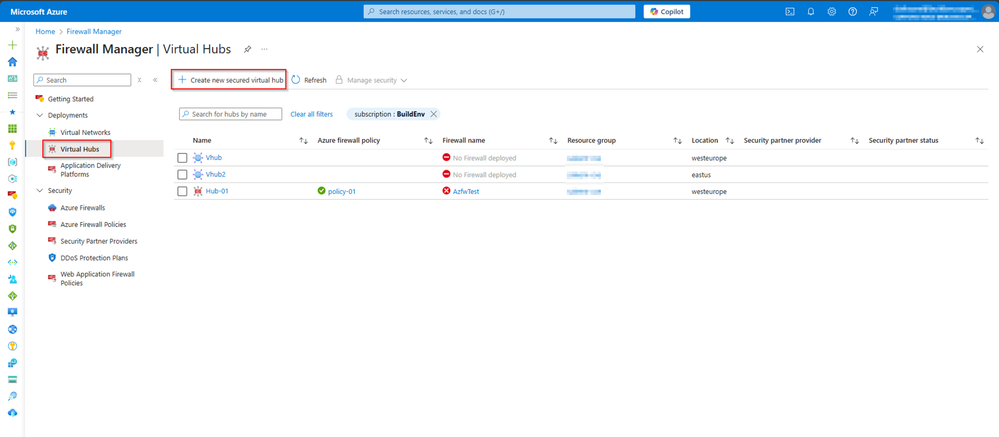Image resolution: width=999 pixels, height=437 pixels.
Task: Select Virtual Networks in the menu
Action: click(x=85, y=132)
